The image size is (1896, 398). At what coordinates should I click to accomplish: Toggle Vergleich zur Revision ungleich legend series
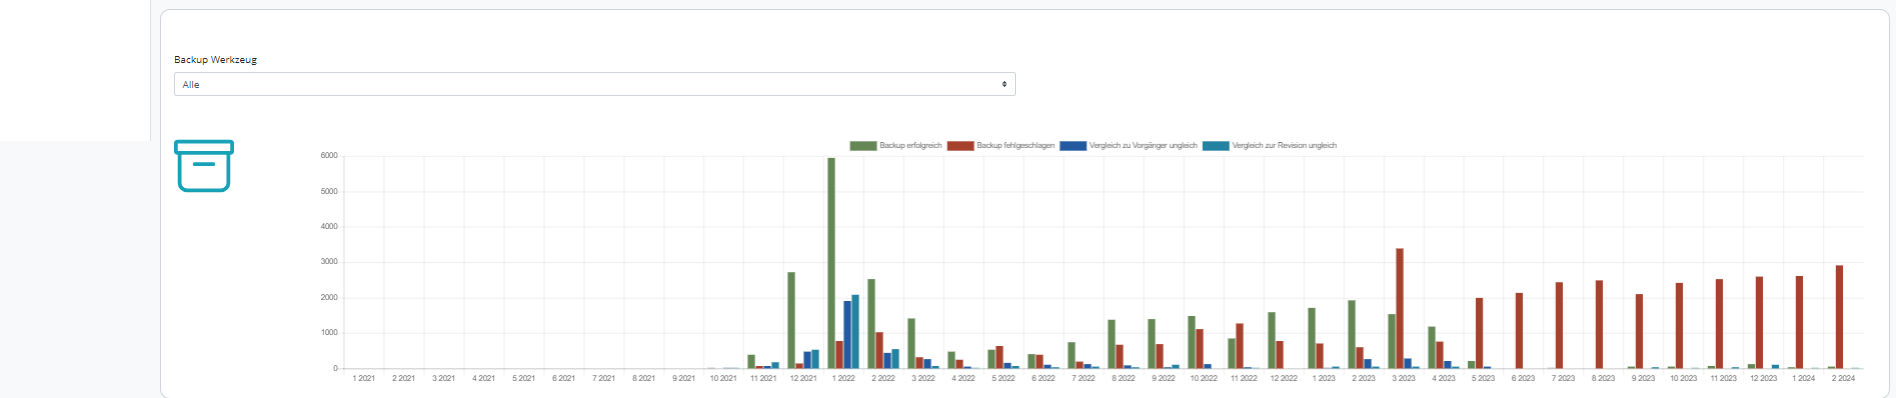[x=1270, y=146]
